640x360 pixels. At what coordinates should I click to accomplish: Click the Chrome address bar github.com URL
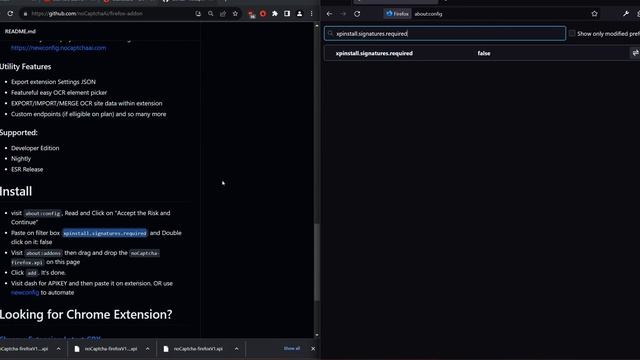(87, 13)
